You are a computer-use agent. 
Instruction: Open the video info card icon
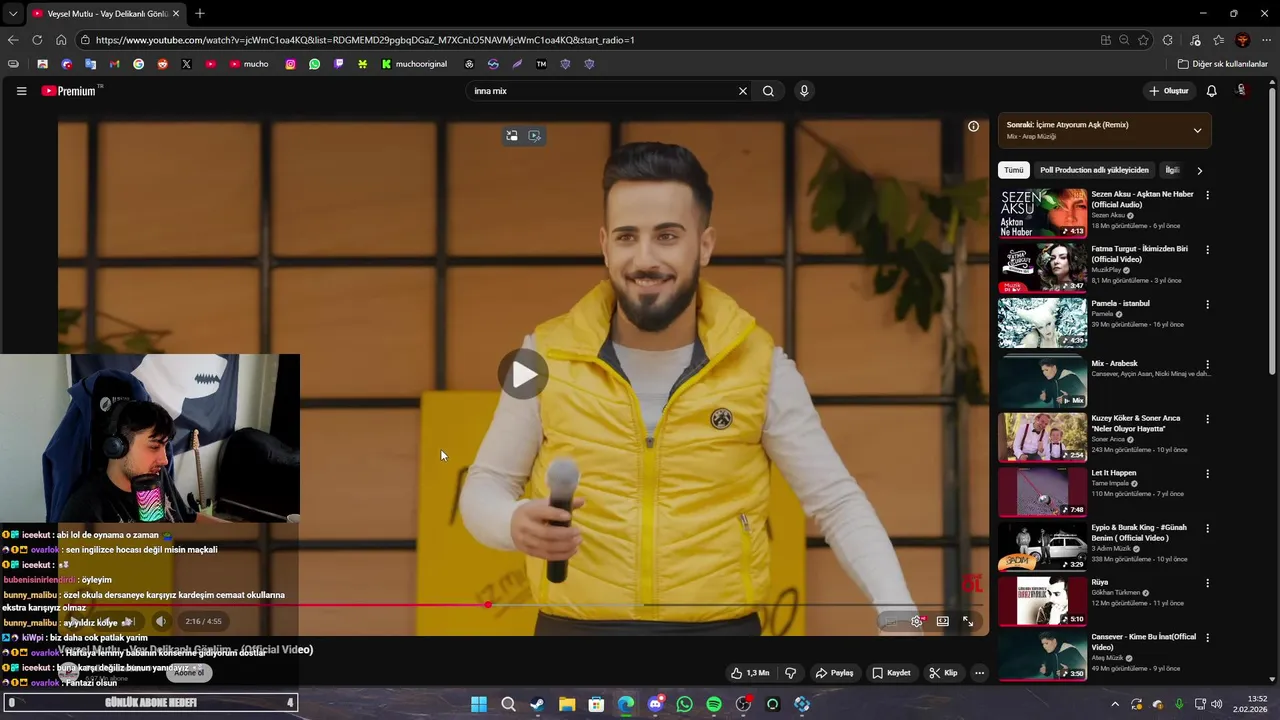(x=973, y=126)
